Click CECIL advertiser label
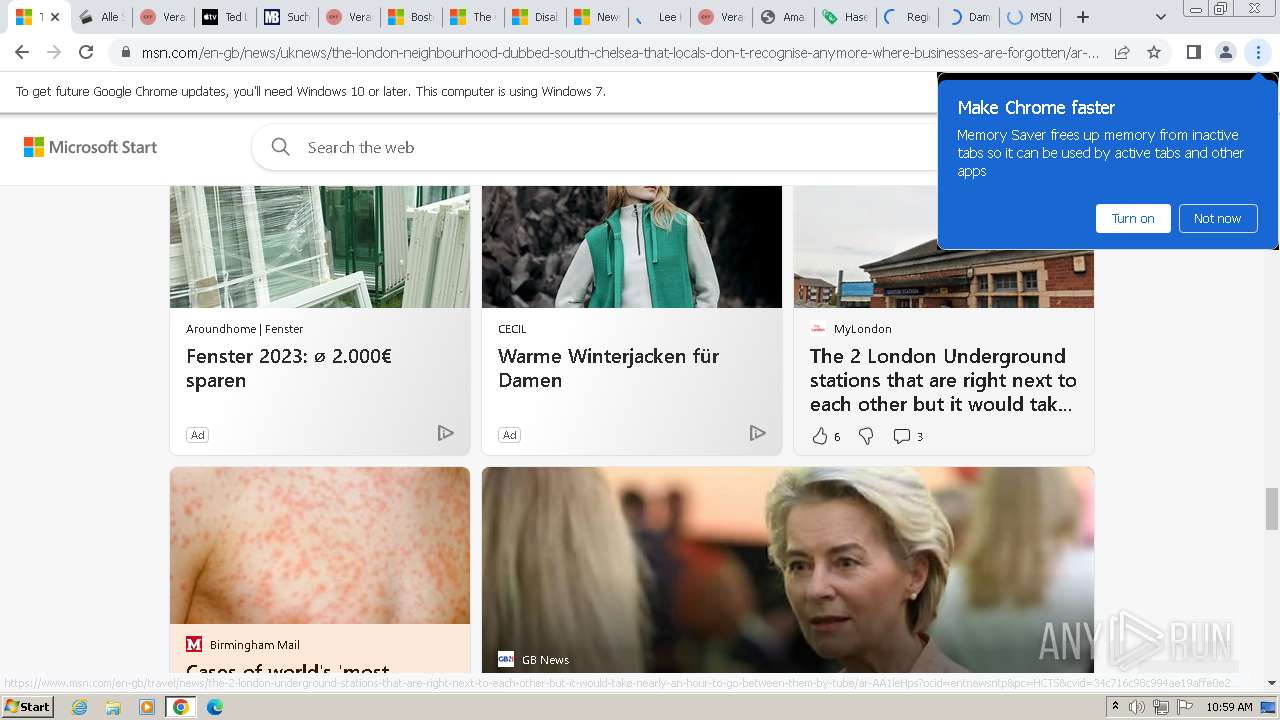Viewport: 1280px width, 720px height. coord(512,329)
